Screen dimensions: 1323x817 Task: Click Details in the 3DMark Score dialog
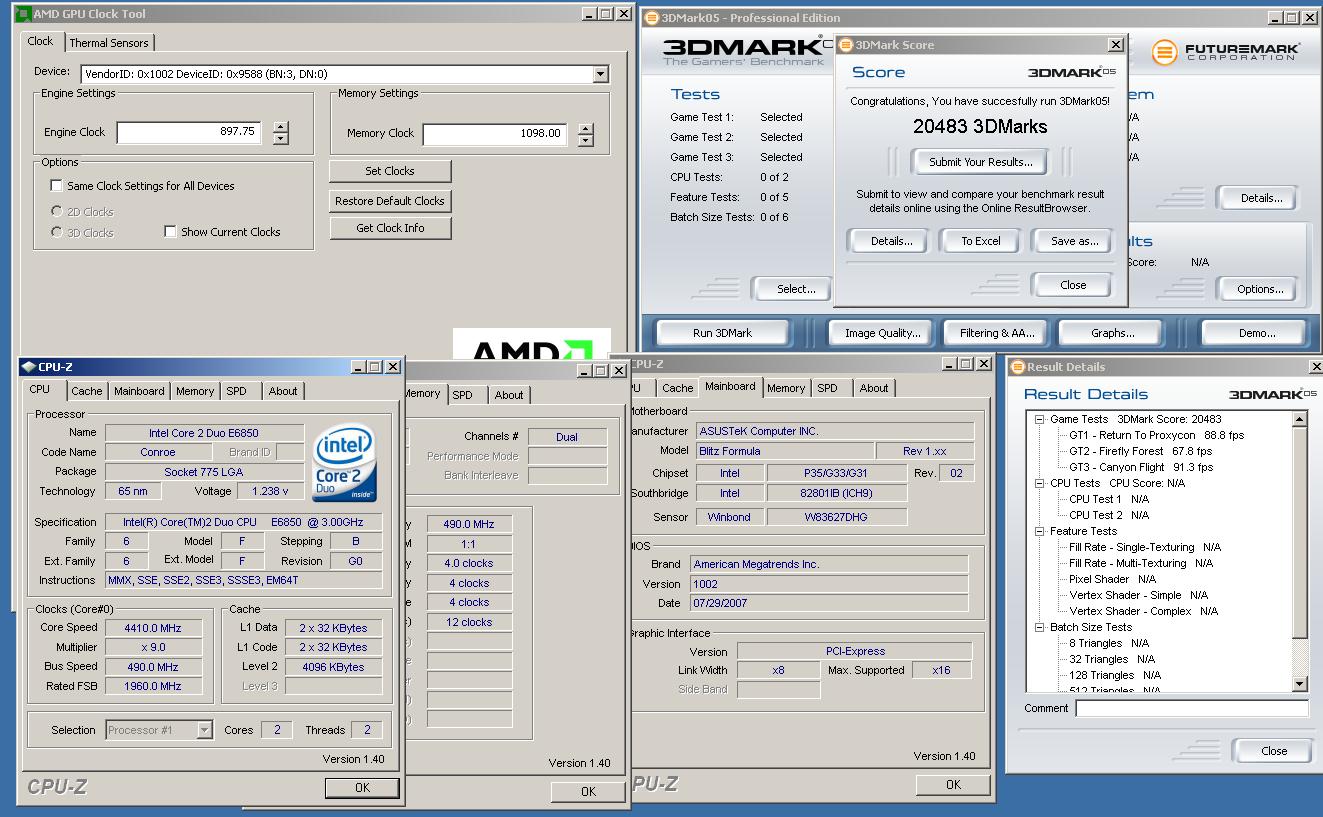tap(891, 241)
